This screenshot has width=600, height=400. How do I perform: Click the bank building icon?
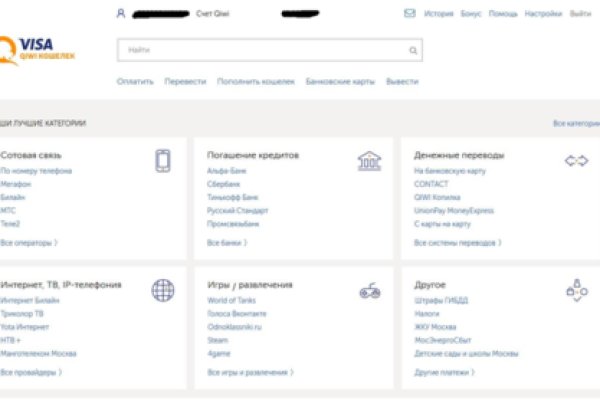click(369, 160)
